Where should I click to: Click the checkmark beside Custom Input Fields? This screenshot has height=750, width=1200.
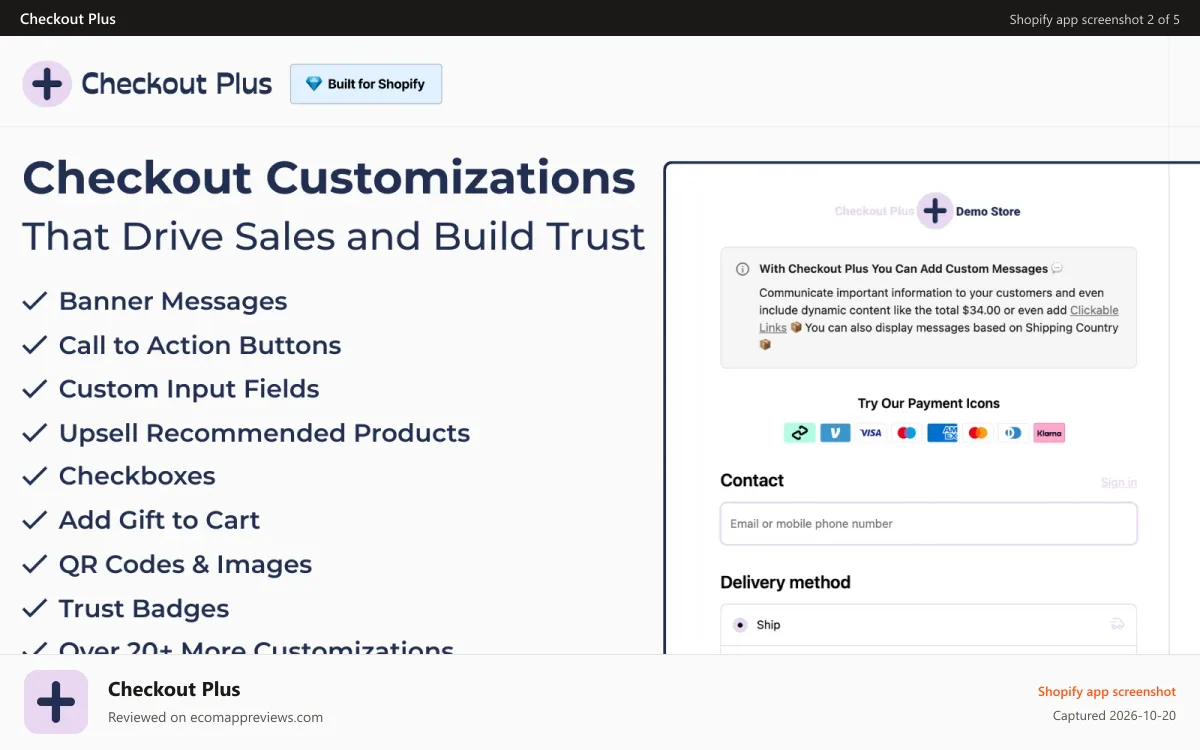pyautogui.click(x=35, y=389)
